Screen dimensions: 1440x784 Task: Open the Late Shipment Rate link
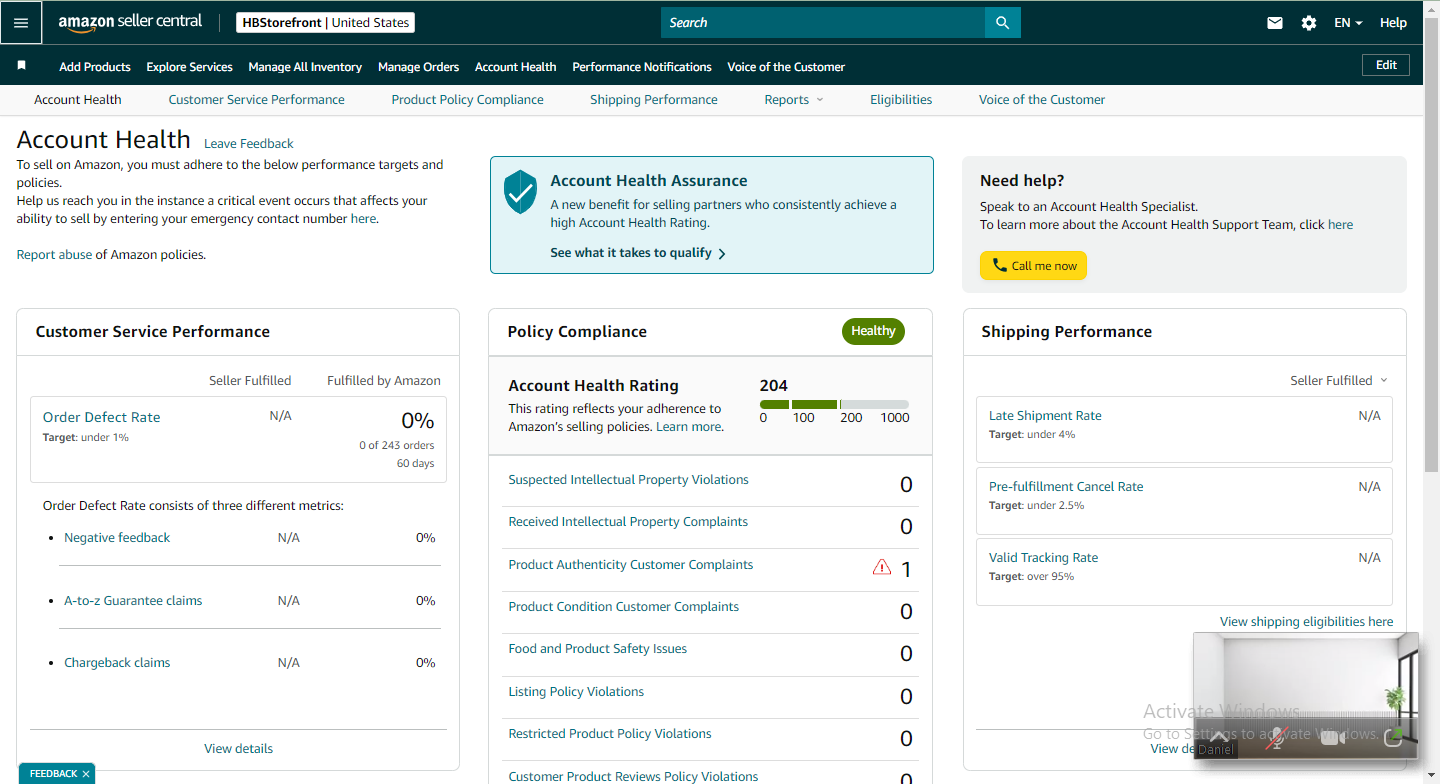(x=1045, y=416)
